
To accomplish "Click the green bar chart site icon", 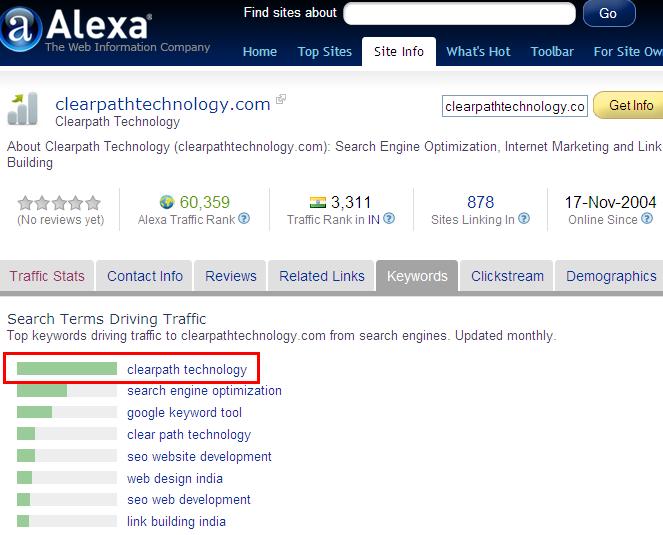I will pyautogui.click(x=23, y=109).
